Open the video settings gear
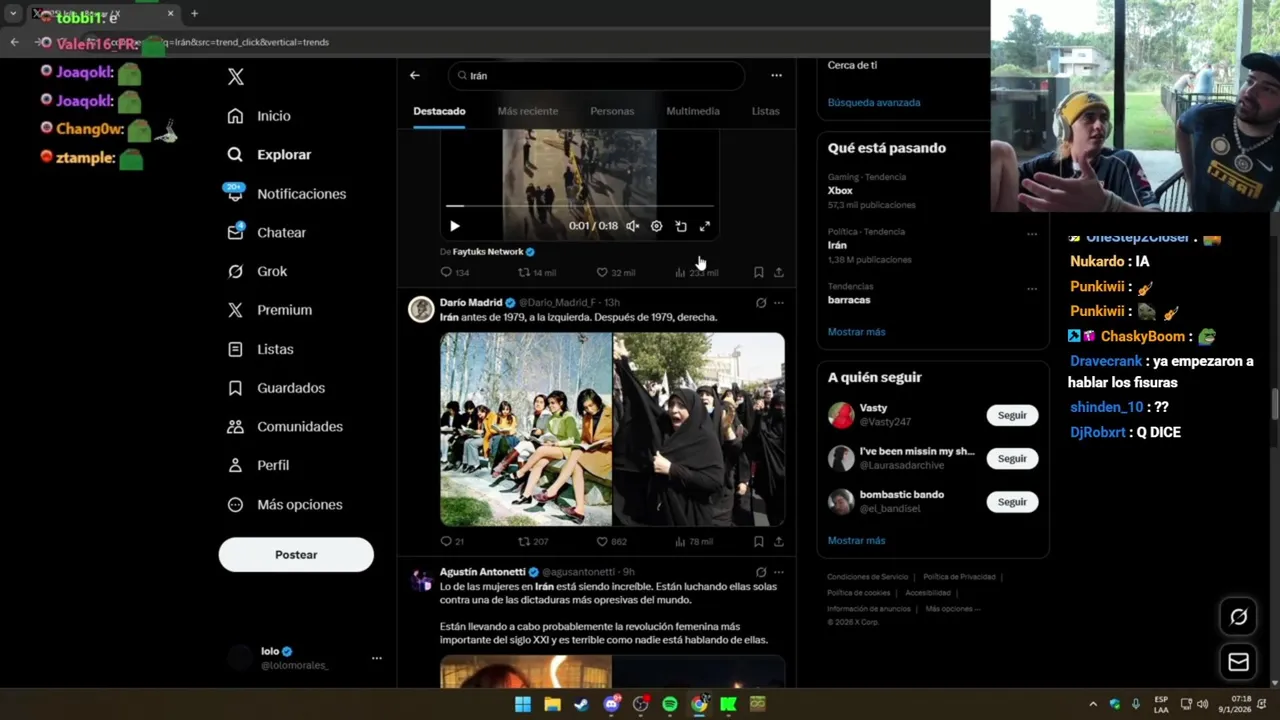Image resolution: width=1280 pixels, height=720 pixels. click(656, 226)
